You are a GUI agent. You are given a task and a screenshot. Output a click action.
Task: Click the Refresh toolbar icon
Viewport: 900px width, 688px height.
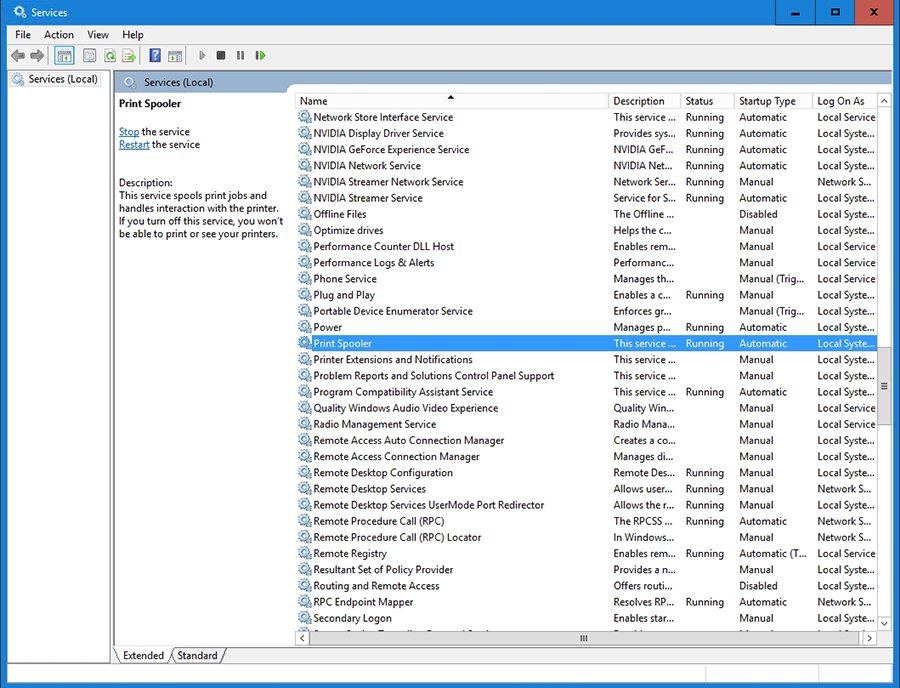[x=110, y=56]
